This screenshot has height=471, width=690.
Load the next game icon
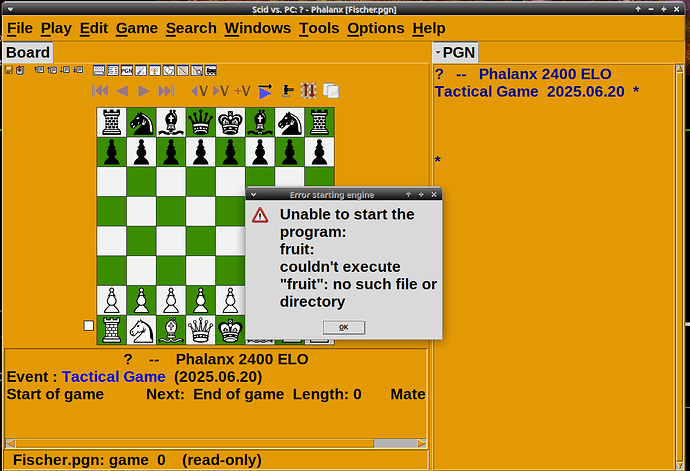click(x=65, y=70)
